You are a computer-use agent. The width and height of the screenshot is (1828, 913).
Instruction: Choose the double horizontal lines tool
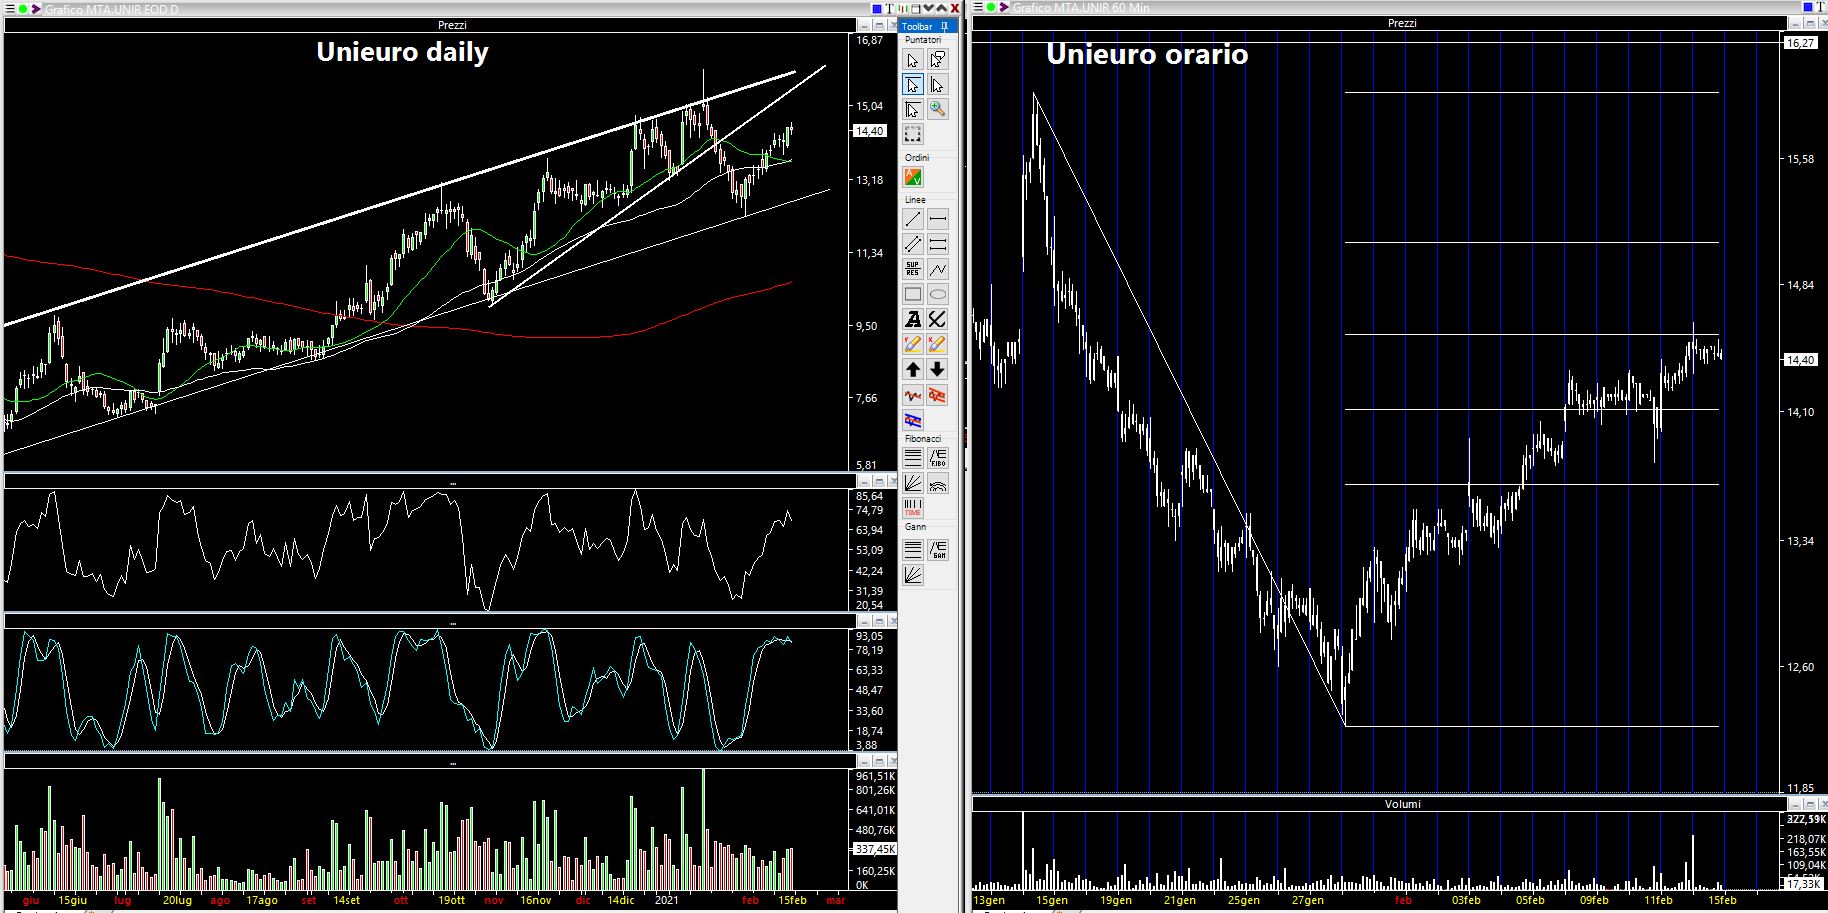(938, 244)
